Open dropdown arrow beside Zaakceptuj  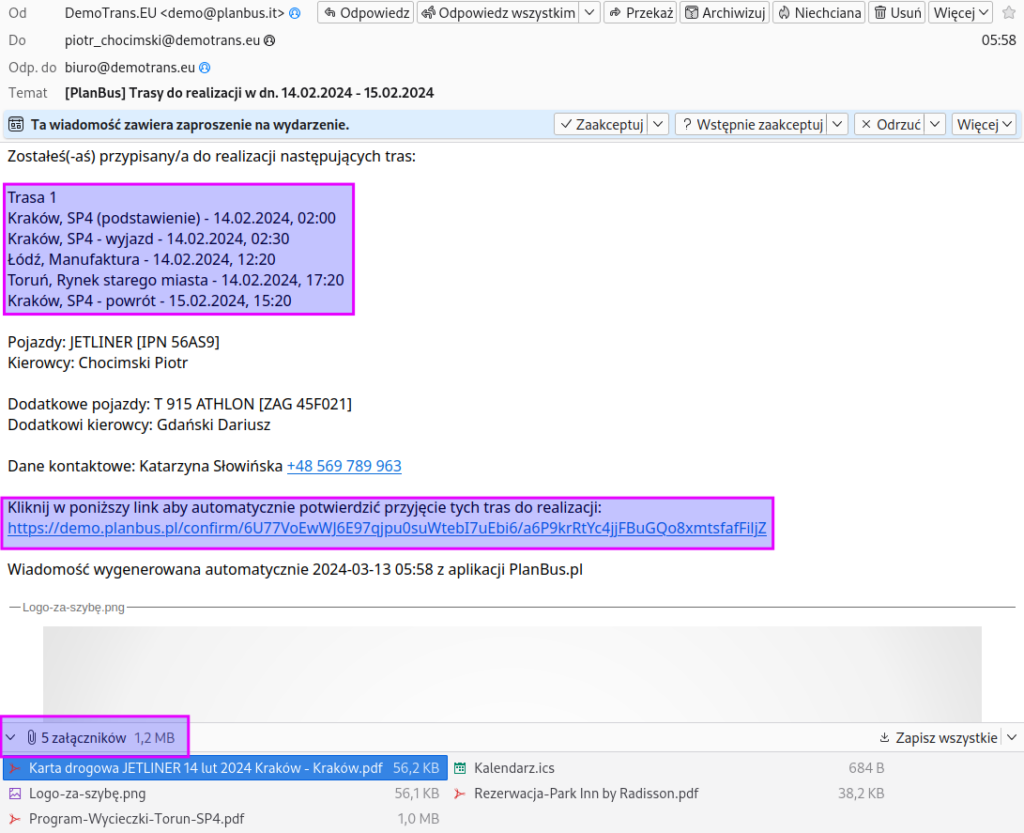click(x=658, y=125)
